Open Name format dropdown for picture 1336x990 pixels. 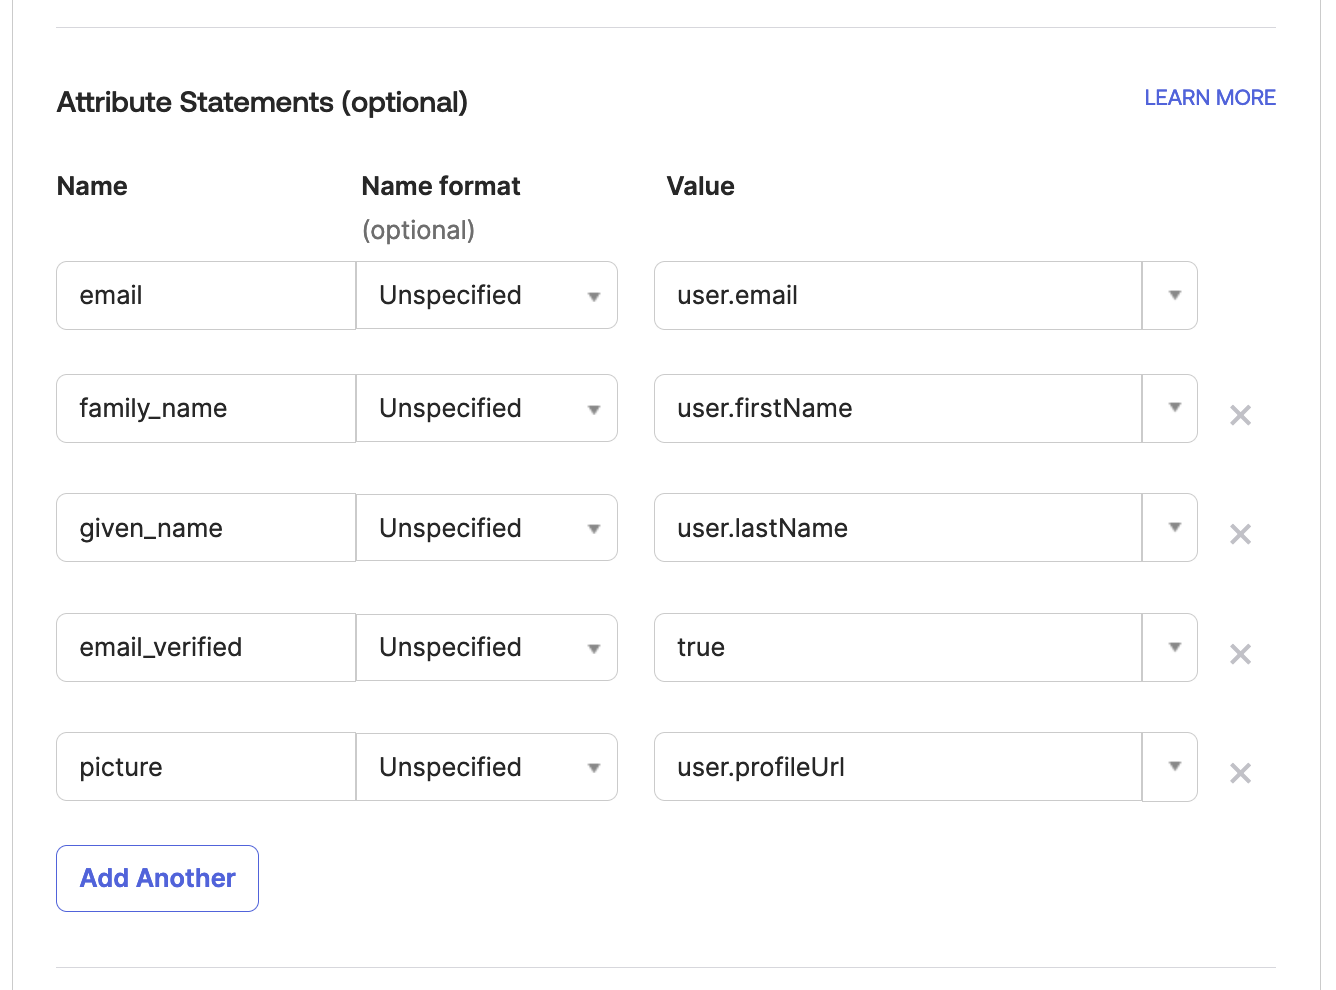(x=487, y=767)
